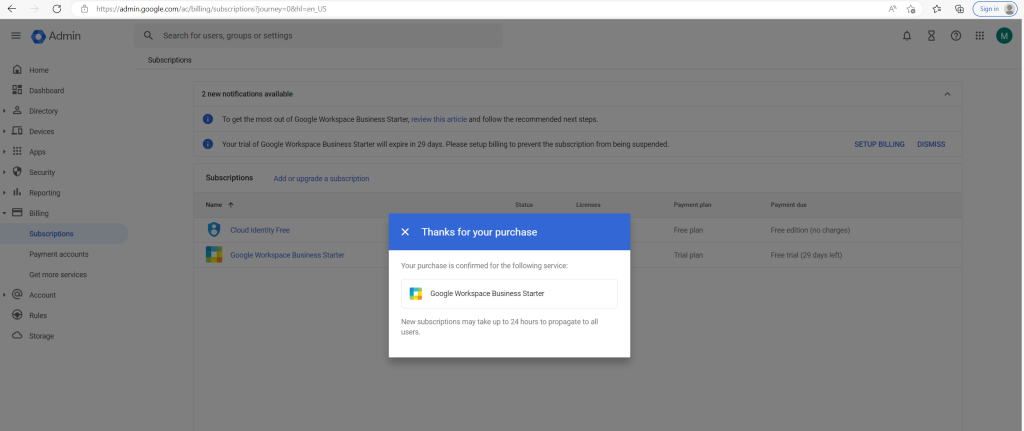Click the Payment due column header
The image size is (1024, 431).
click(x=788, y=205)
